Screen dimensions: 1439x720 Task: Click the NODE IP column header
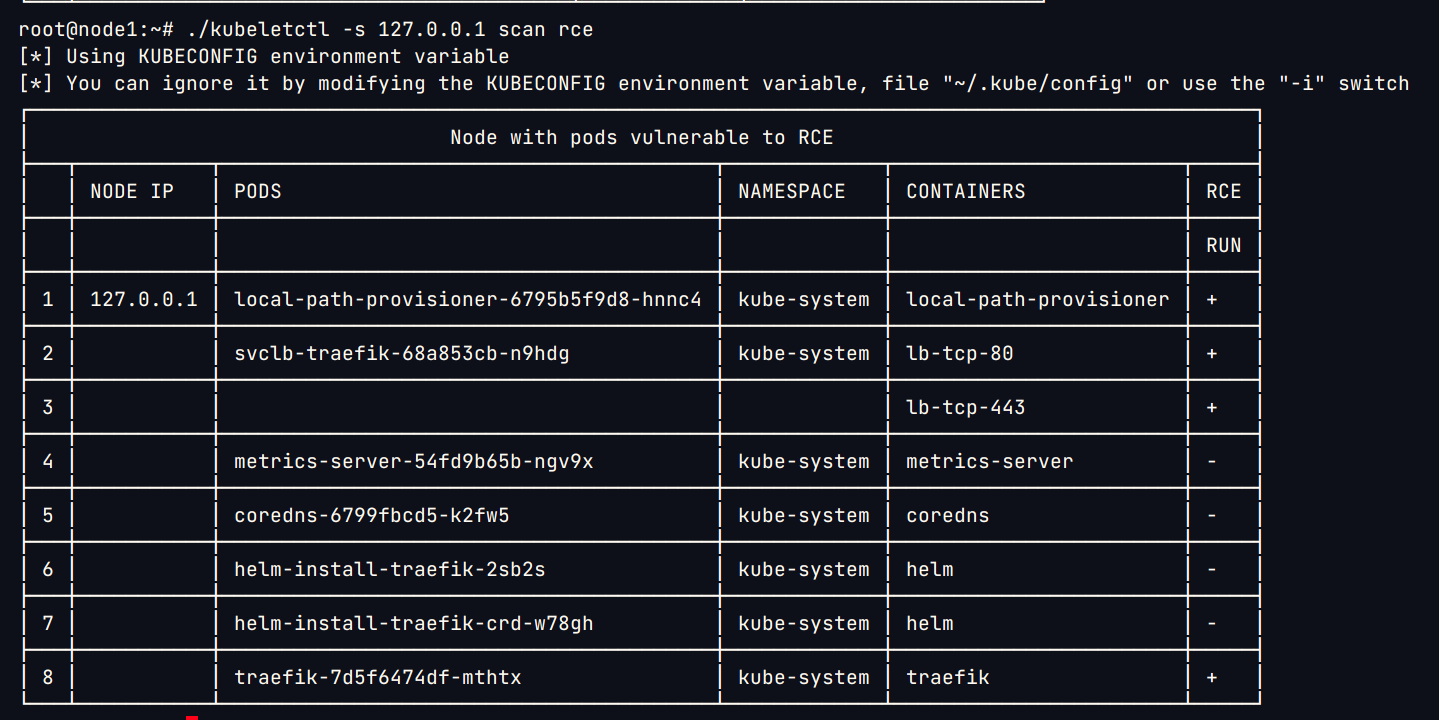pyautogui.click(x=132, y=191)
